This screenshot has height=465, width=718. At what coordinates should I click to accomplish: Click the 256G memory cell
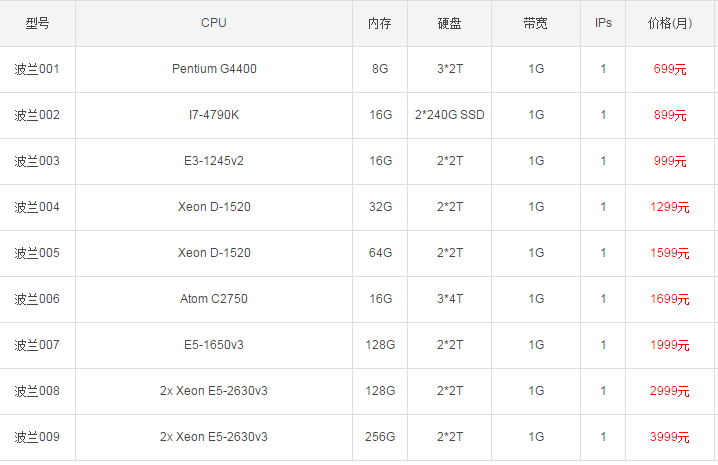coord(380,437)
